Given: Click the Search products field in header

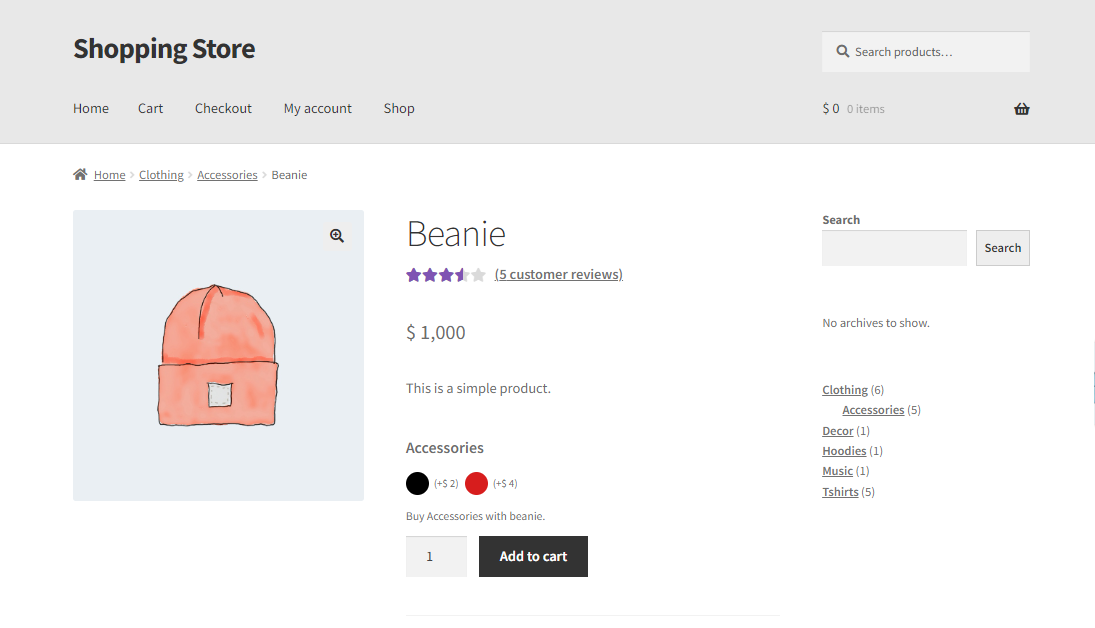Looking at the screenshot, I should pyautogui.click(x=925, y=52).
